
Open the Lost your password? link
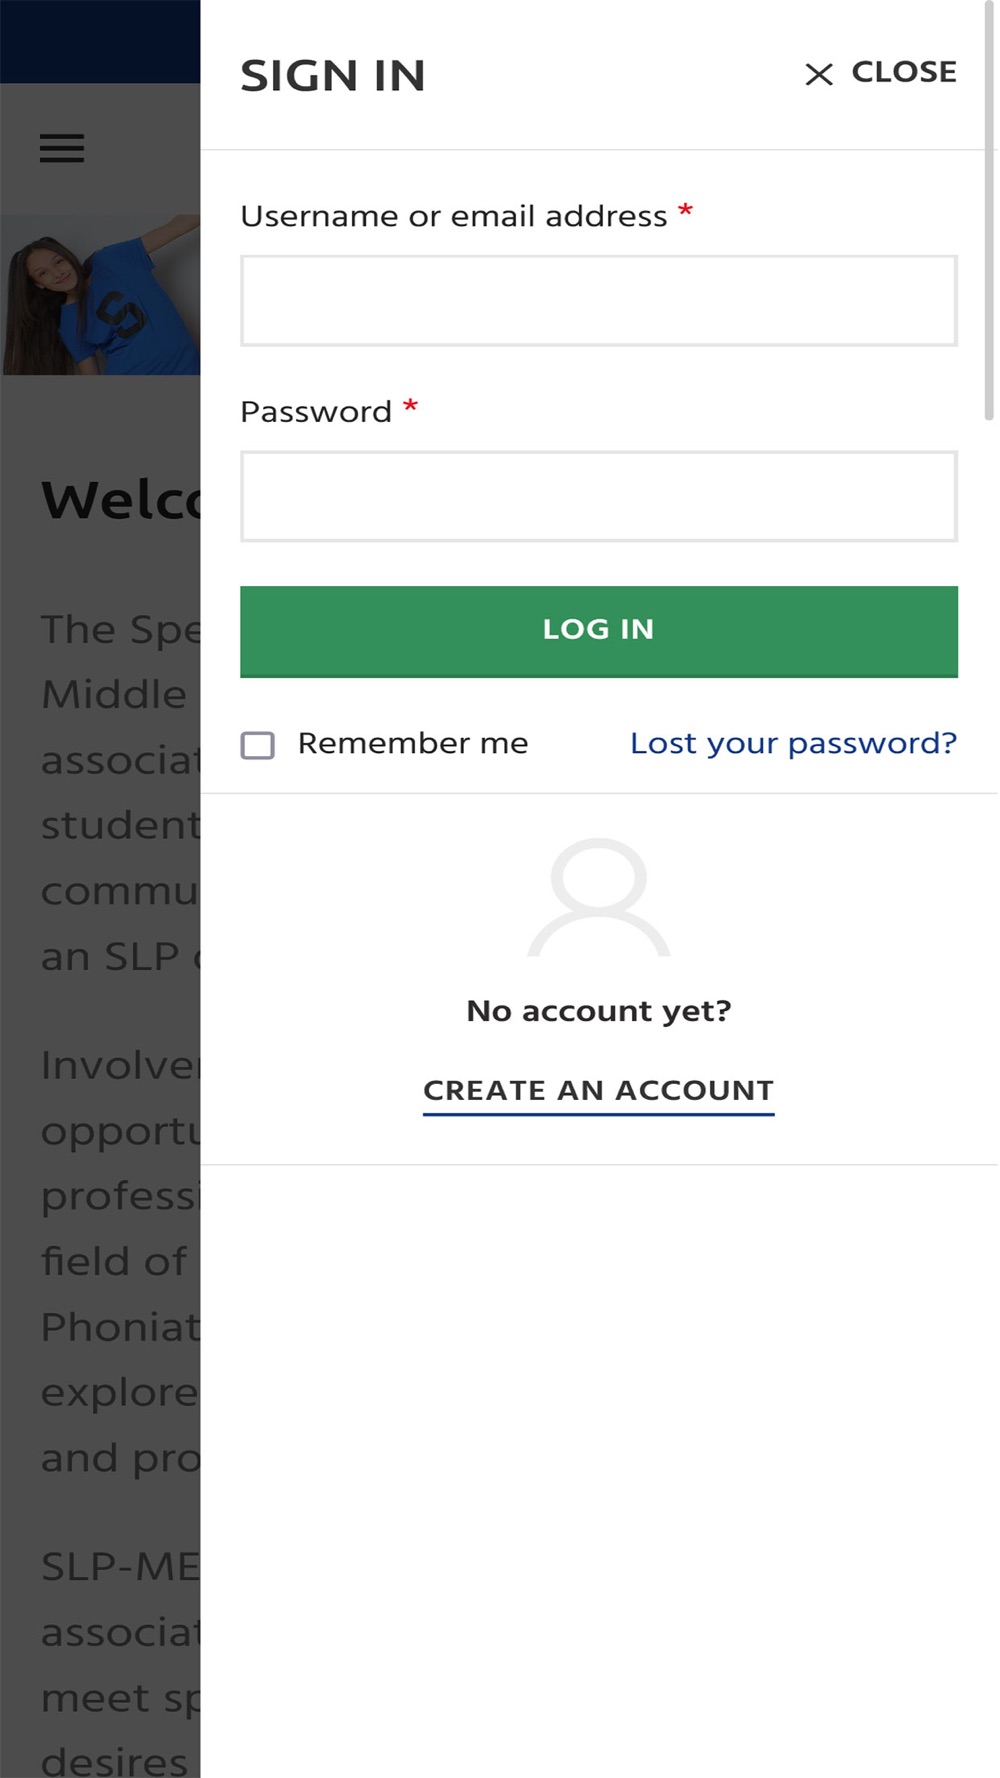coord(794,743)
